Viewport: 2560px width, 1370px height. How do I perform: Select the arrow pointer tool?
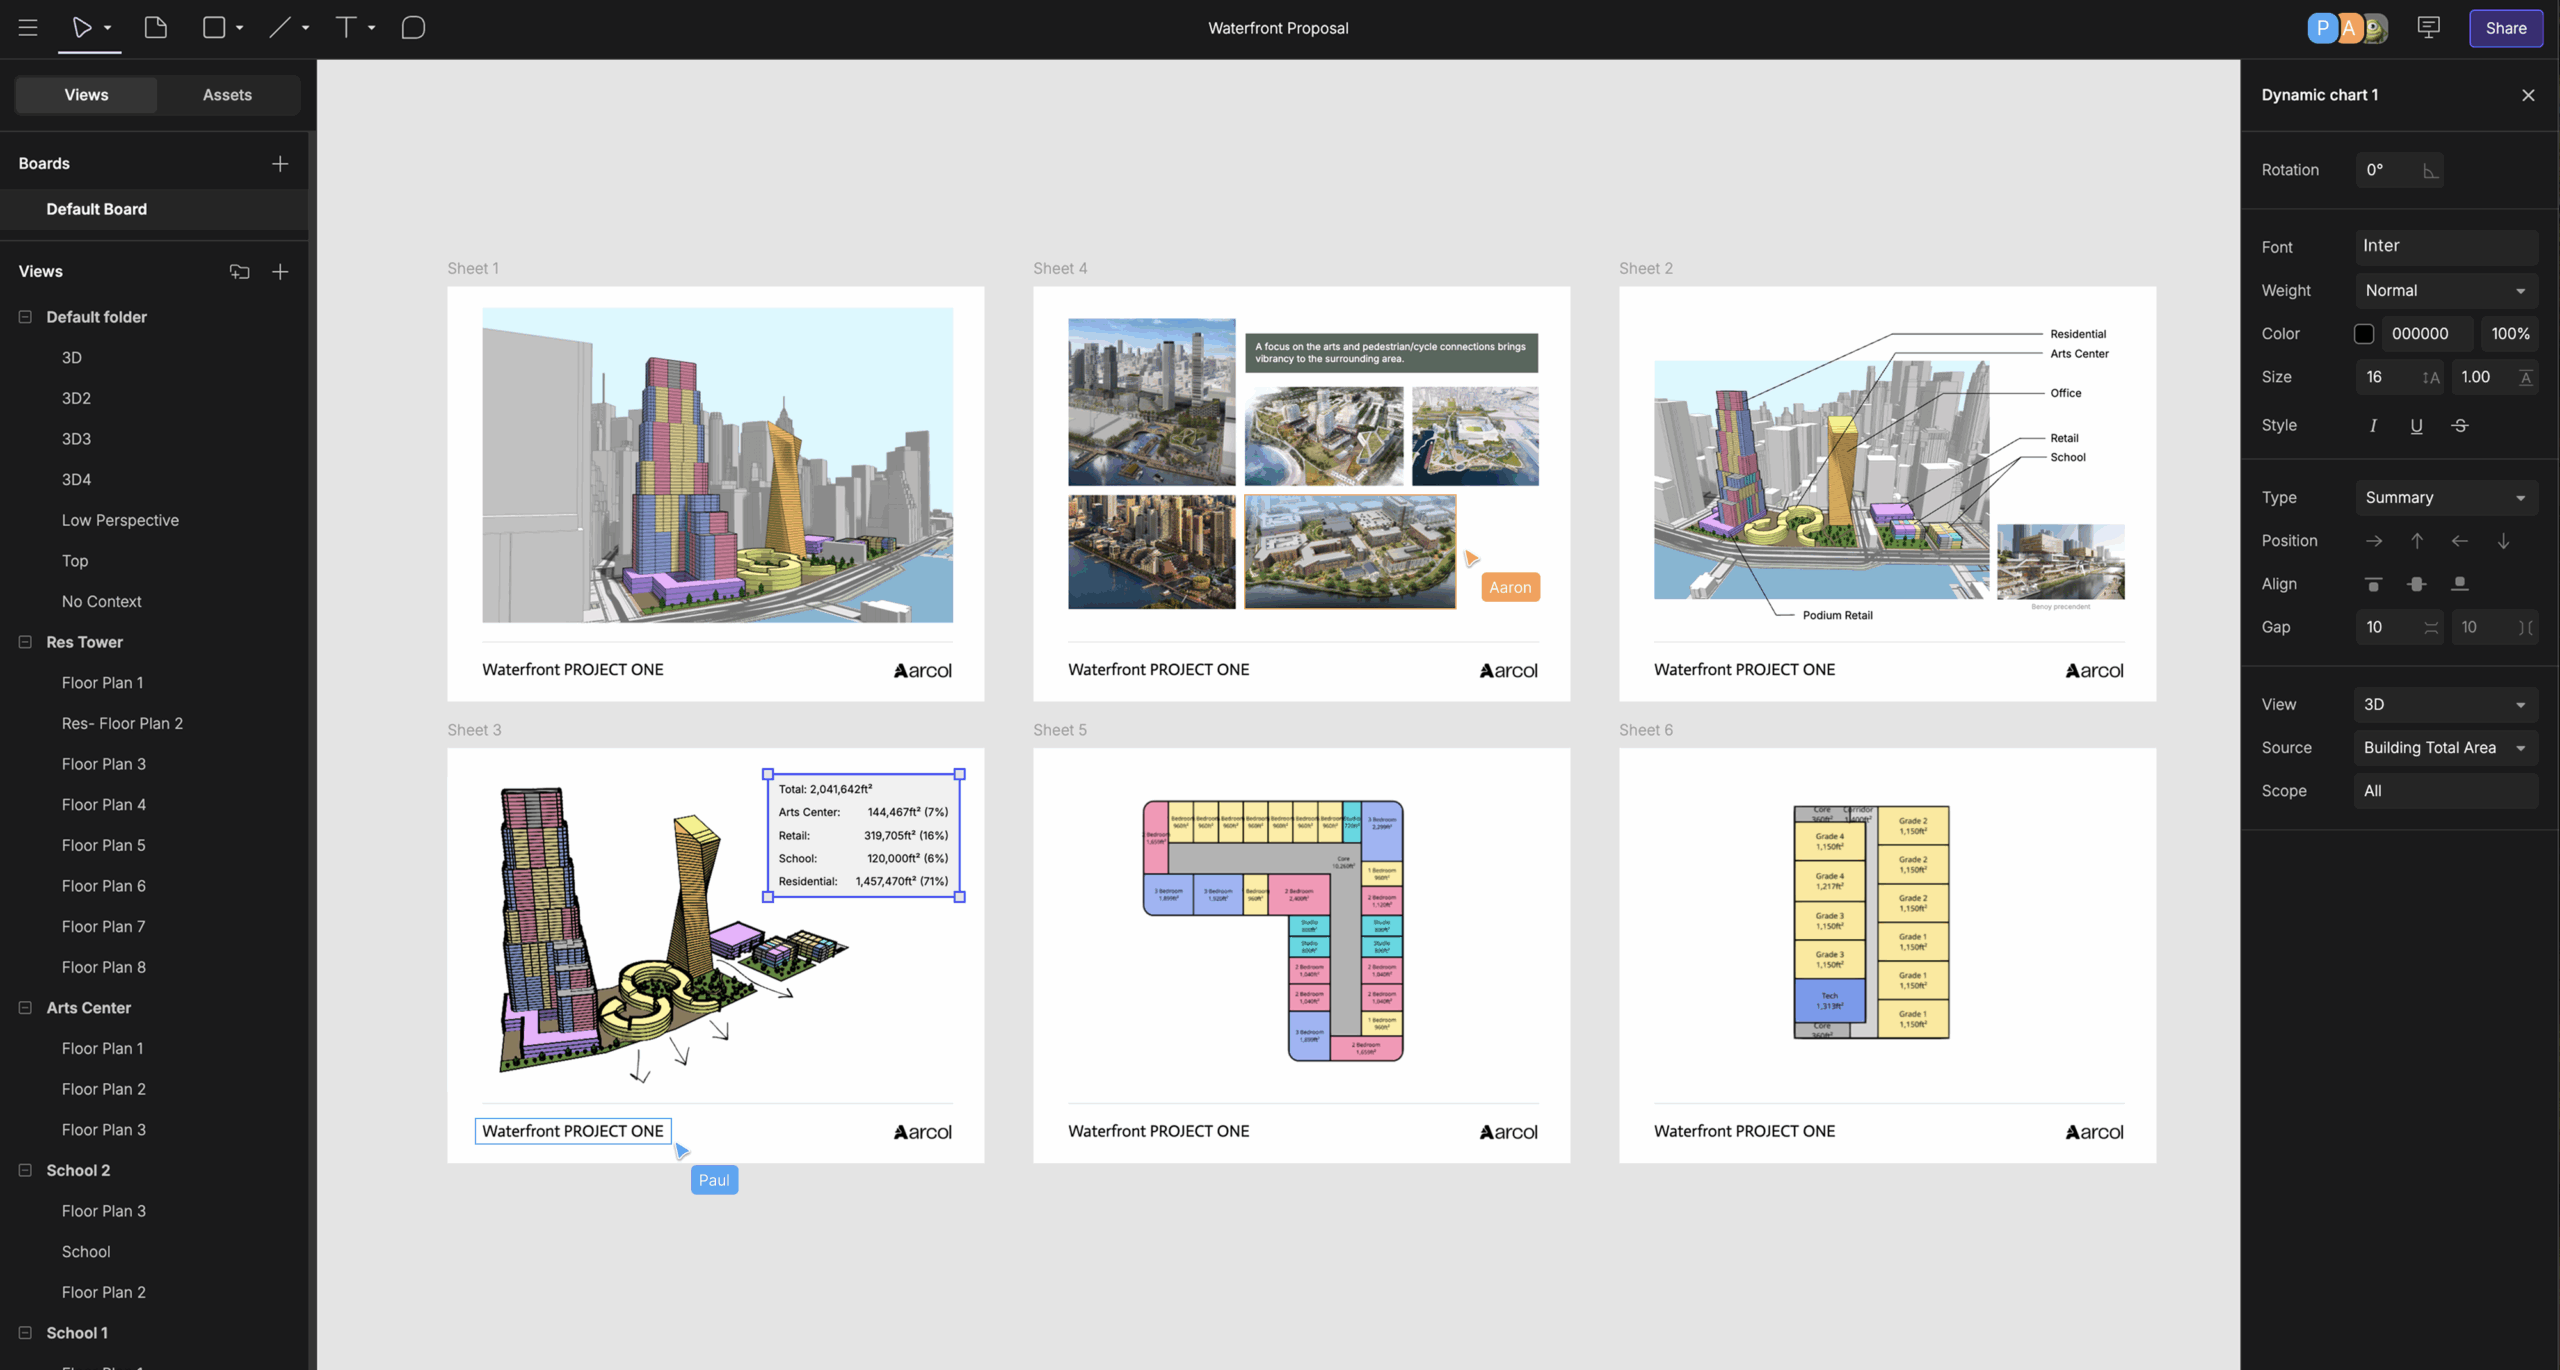pyautogui.click(x=82, y=28)
